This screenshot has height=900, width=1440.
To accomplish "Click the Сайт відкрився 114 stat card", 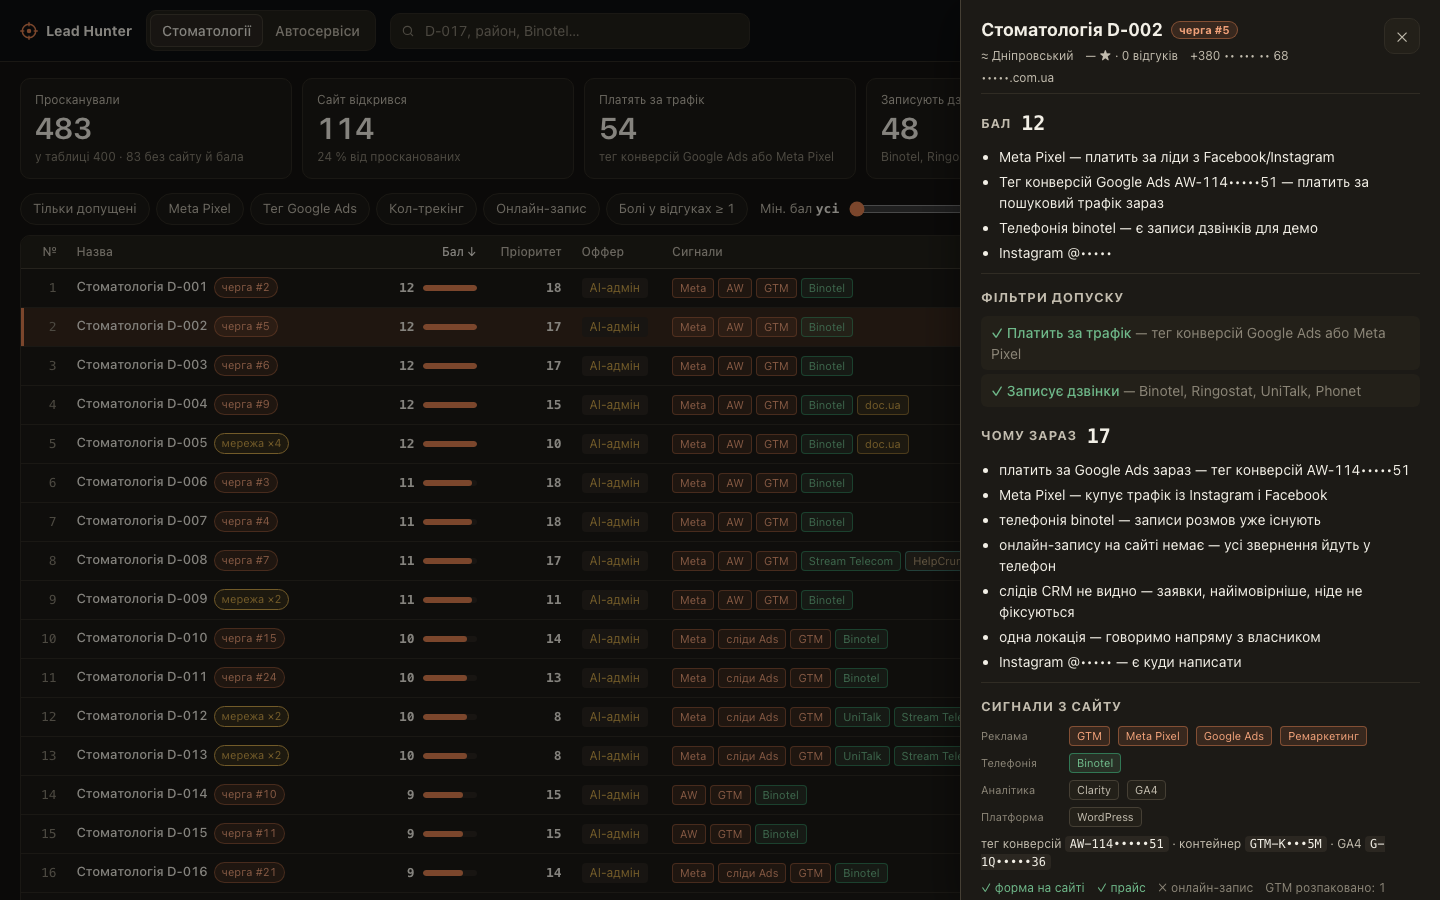I will point(438,129).
